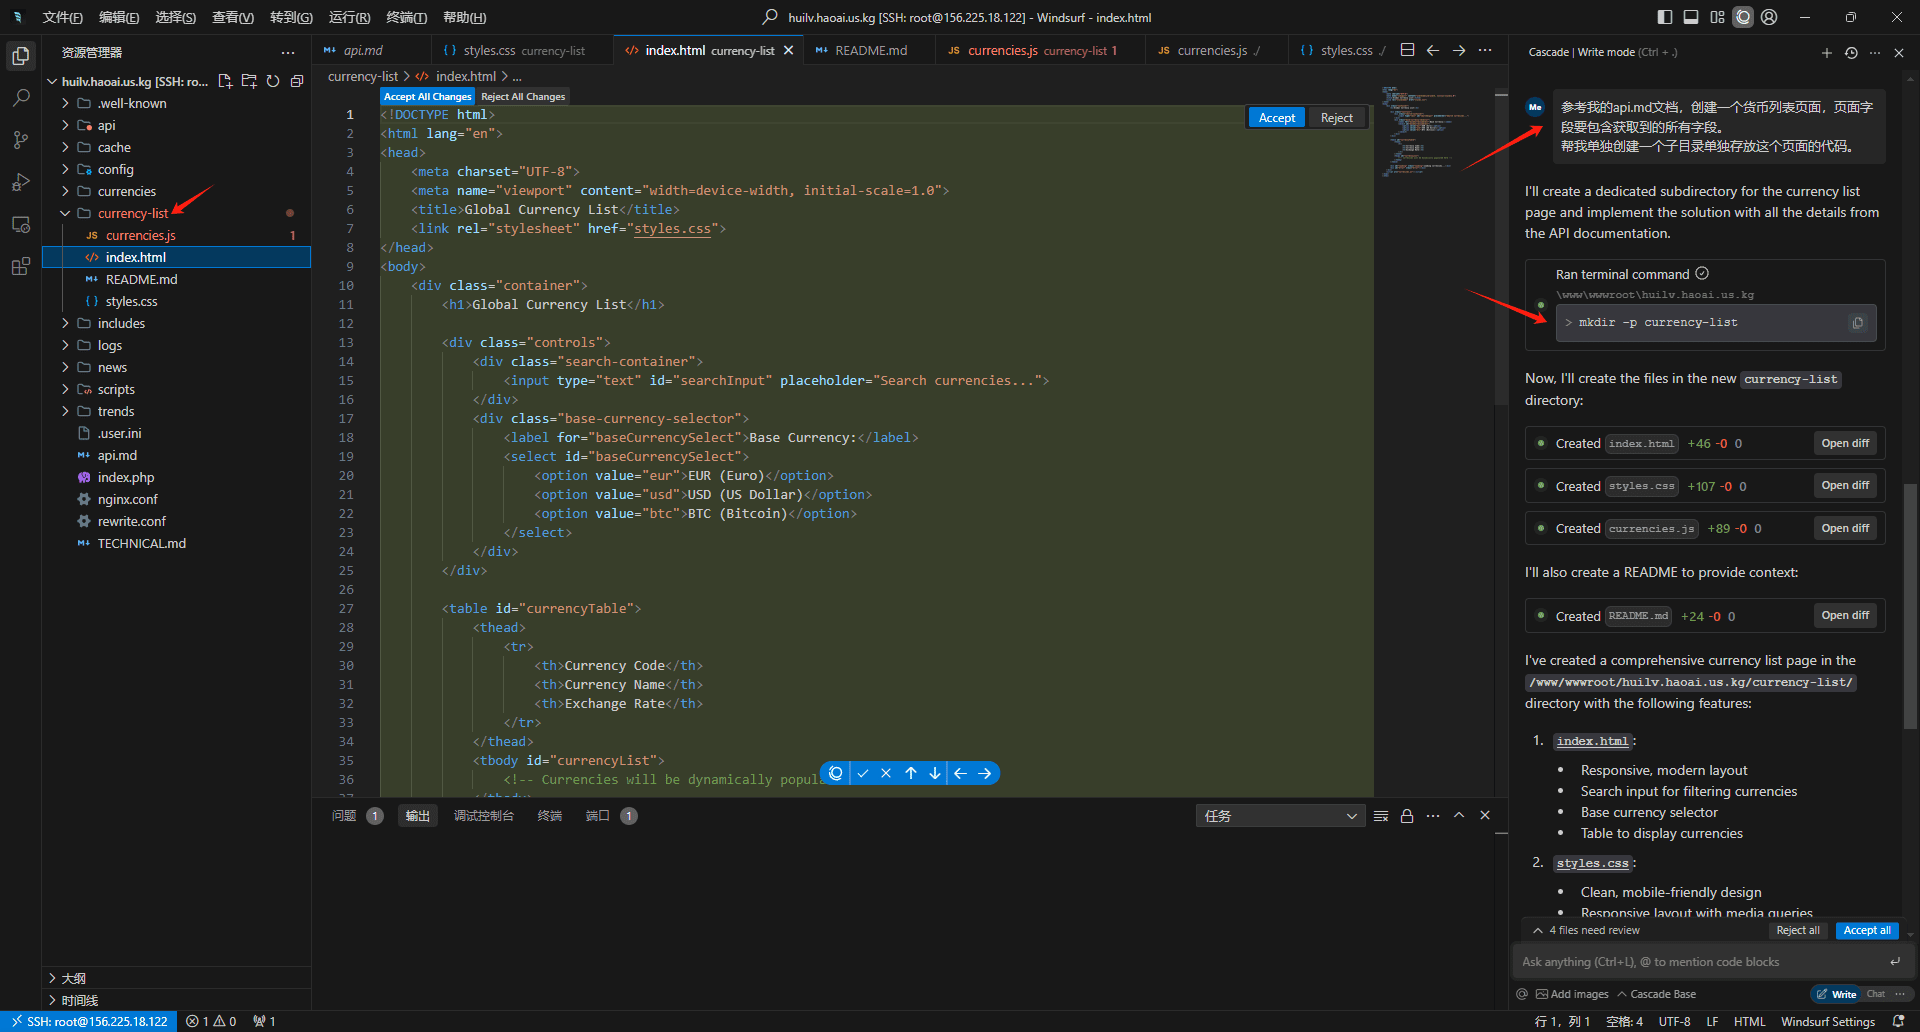Open the task selector dropdown in output
Viewport: 1920px width, 1032px height.
point(1280,816)
